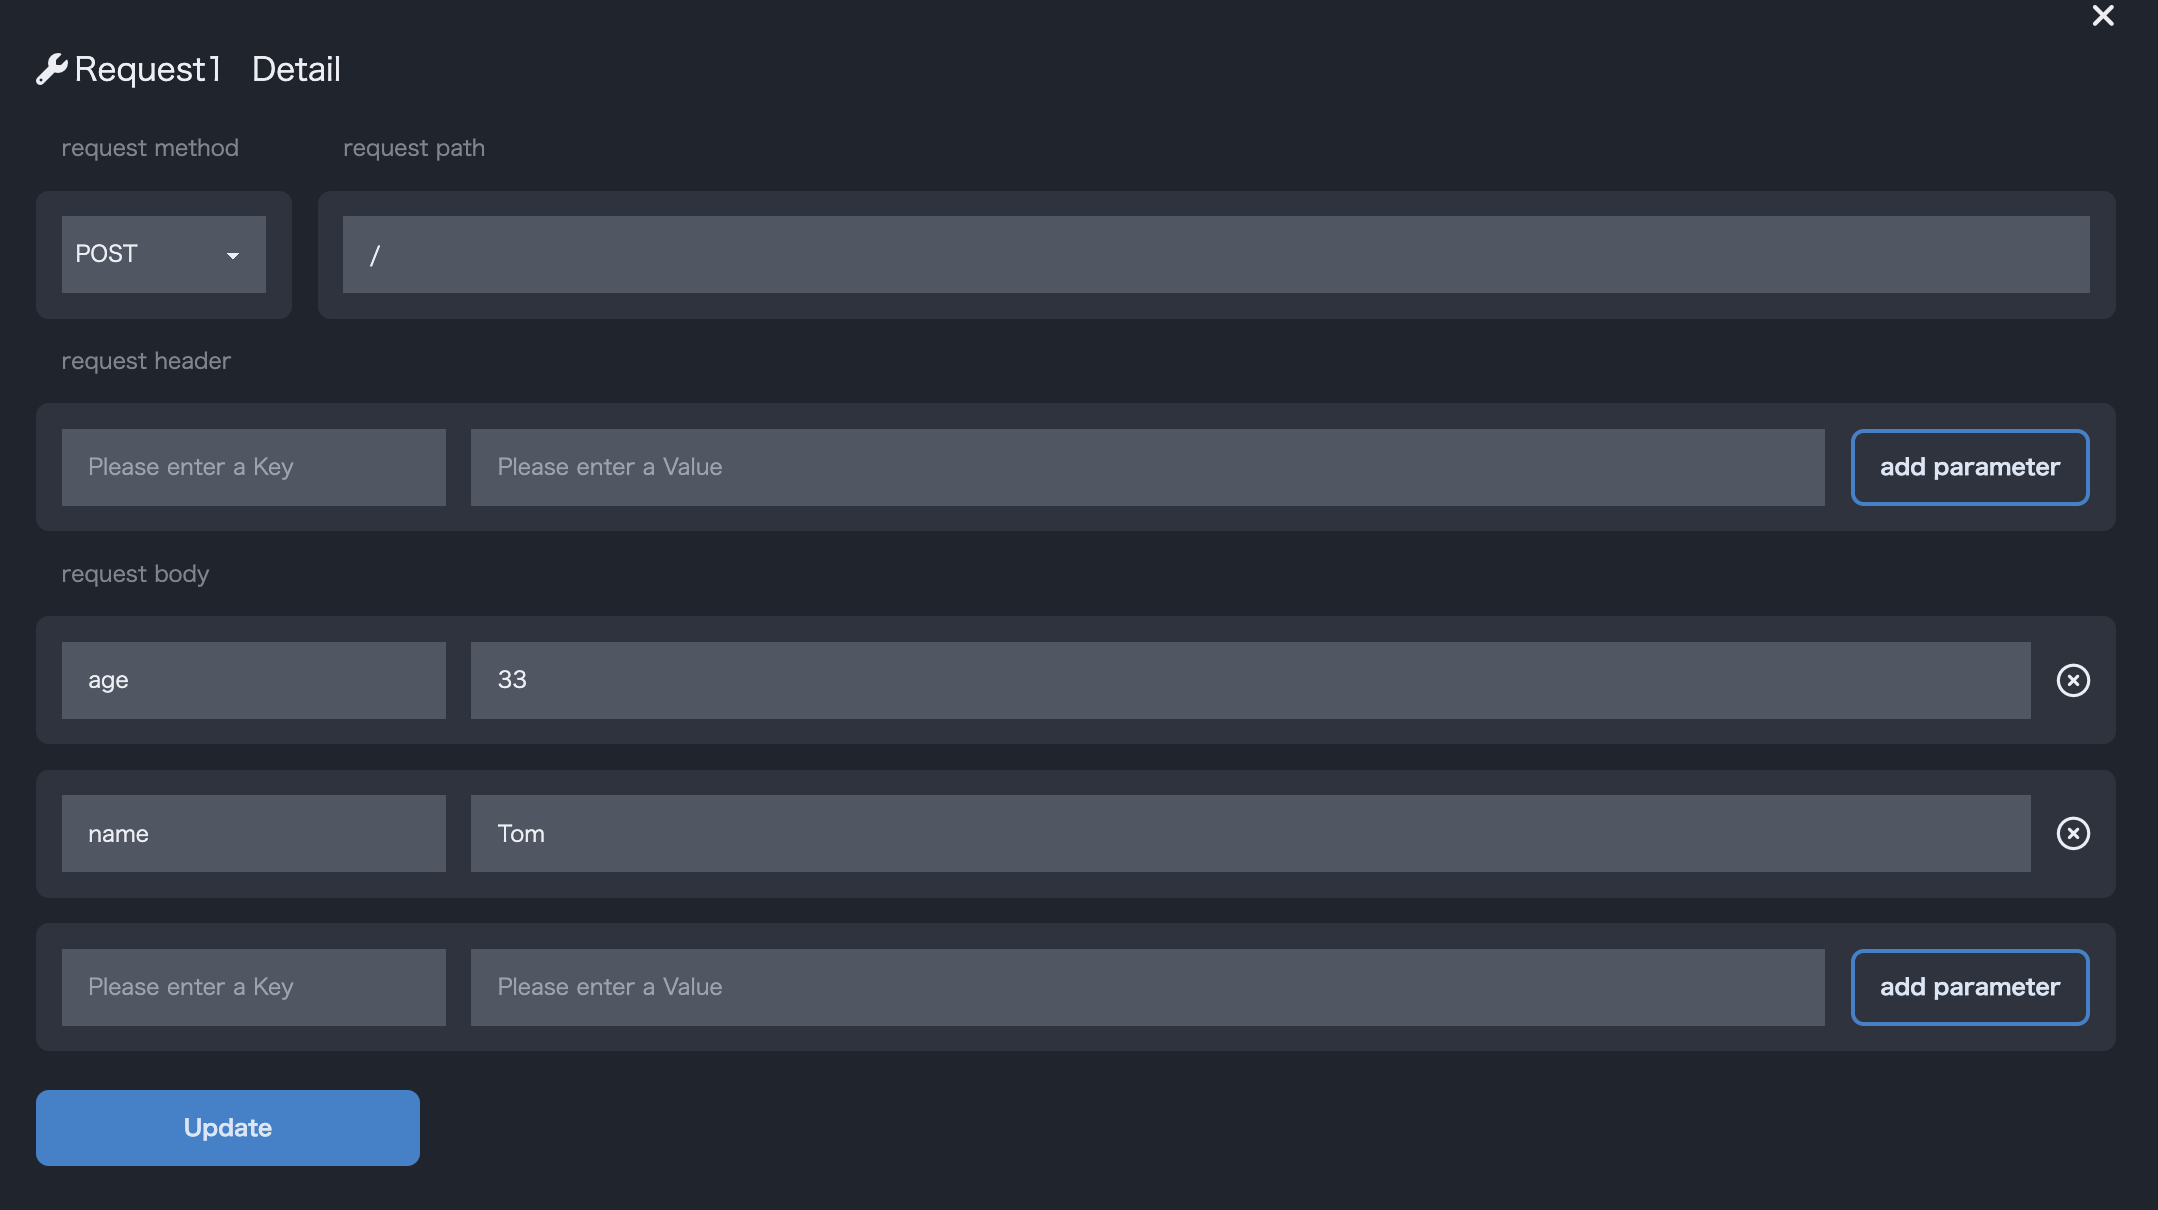This screenshot has width=2158, height=1210.
Task: Click the wrench icon beside Request1
Action: click(x=51, y=69)
